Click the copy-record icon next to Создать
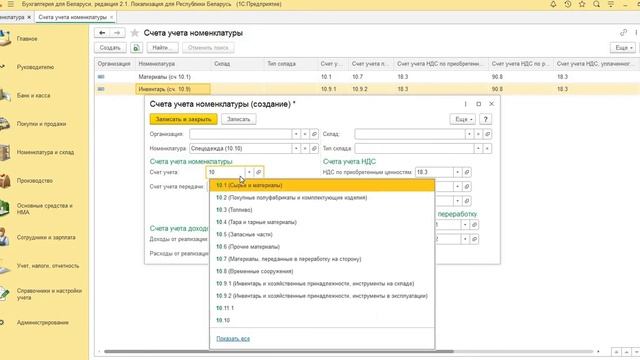This screenshot has height=360, width=640. point(136,48)
